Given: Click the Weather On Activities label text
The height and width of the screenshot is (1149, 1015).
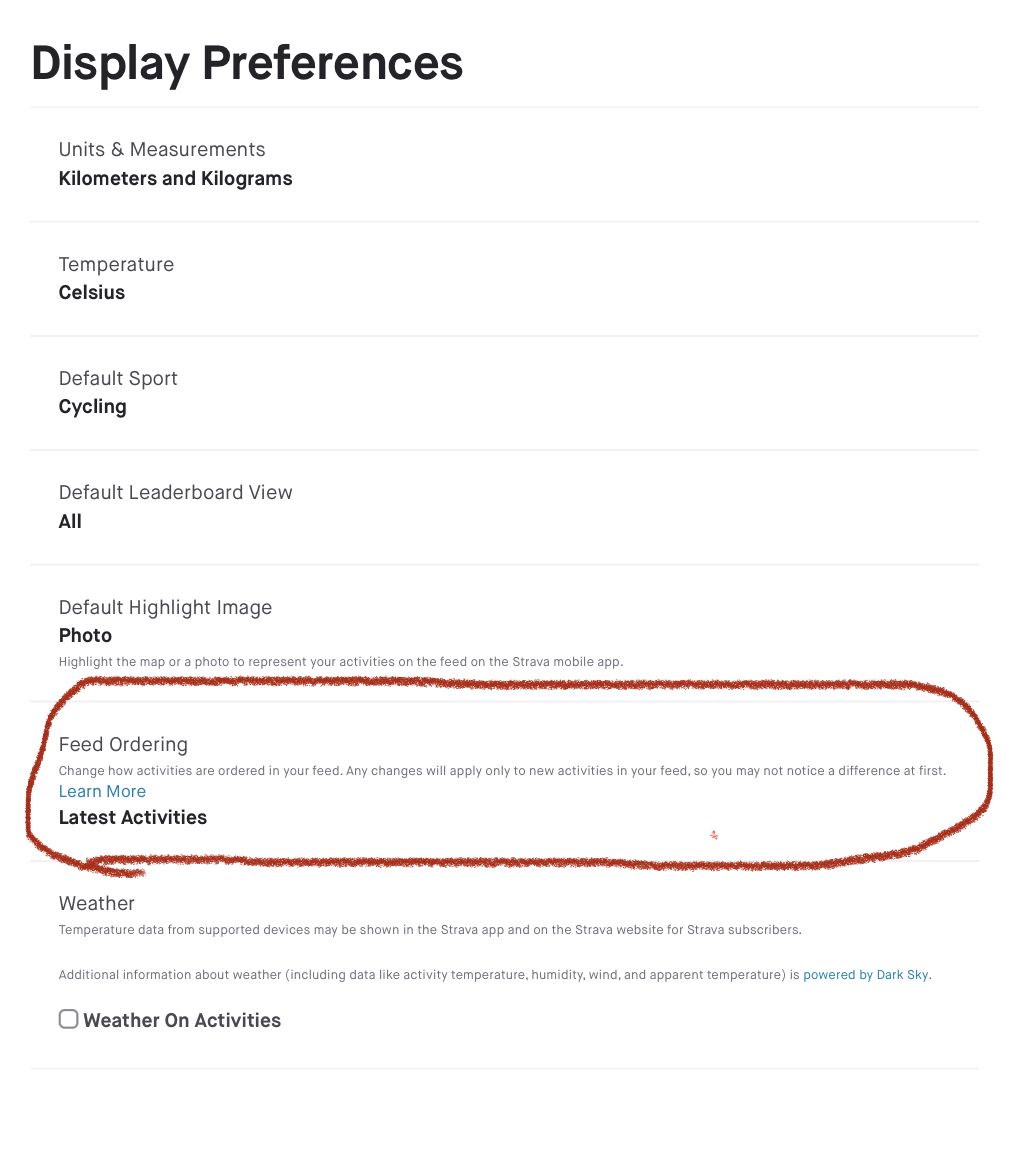Looking at the screenshot, I should 182,1020.
